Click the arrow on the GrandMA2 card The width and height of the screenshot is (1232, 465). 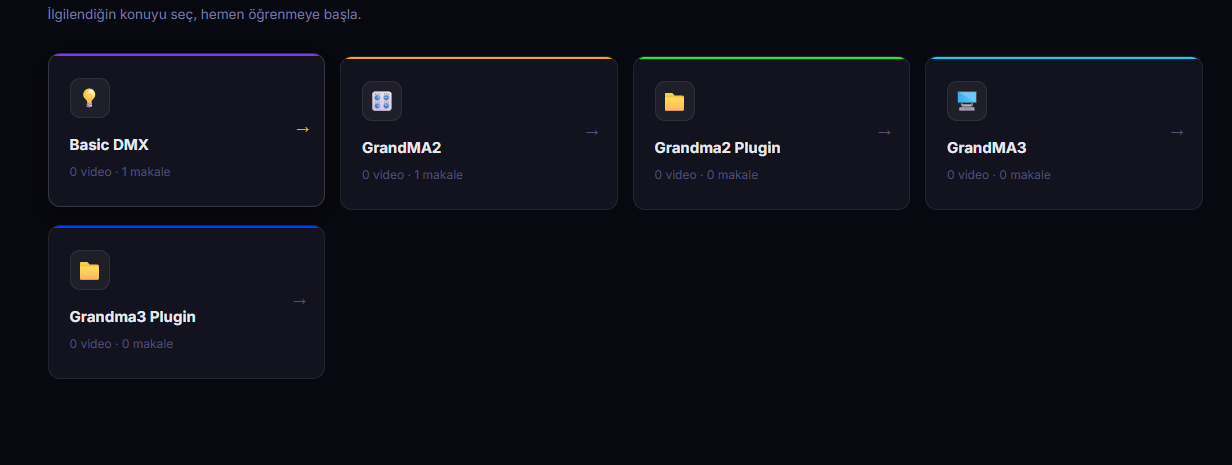click(x=592, y=132)
